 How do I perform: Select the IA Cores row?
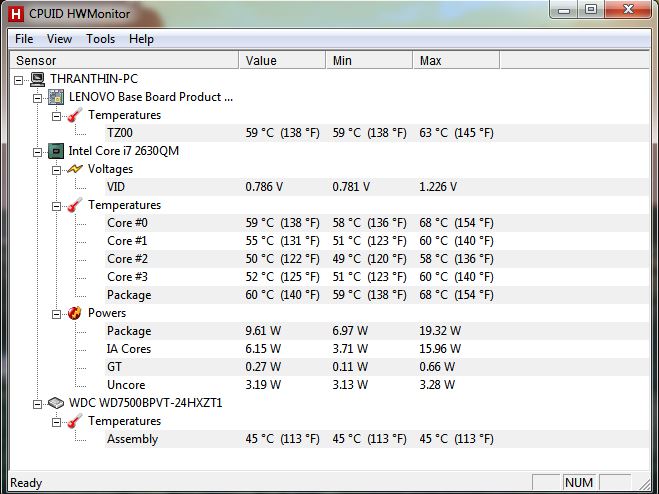[376, 349]
